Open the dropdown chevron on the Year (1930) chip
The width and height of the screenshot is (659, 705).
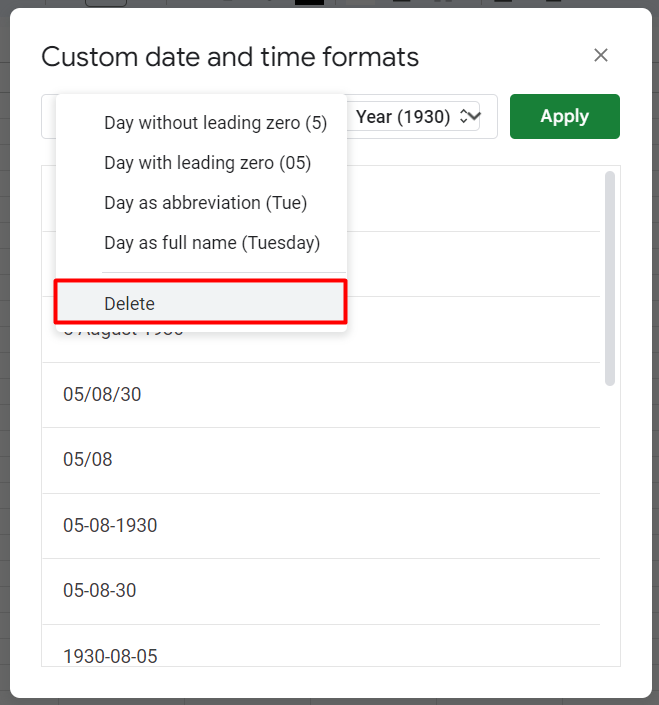pos(475,116)
